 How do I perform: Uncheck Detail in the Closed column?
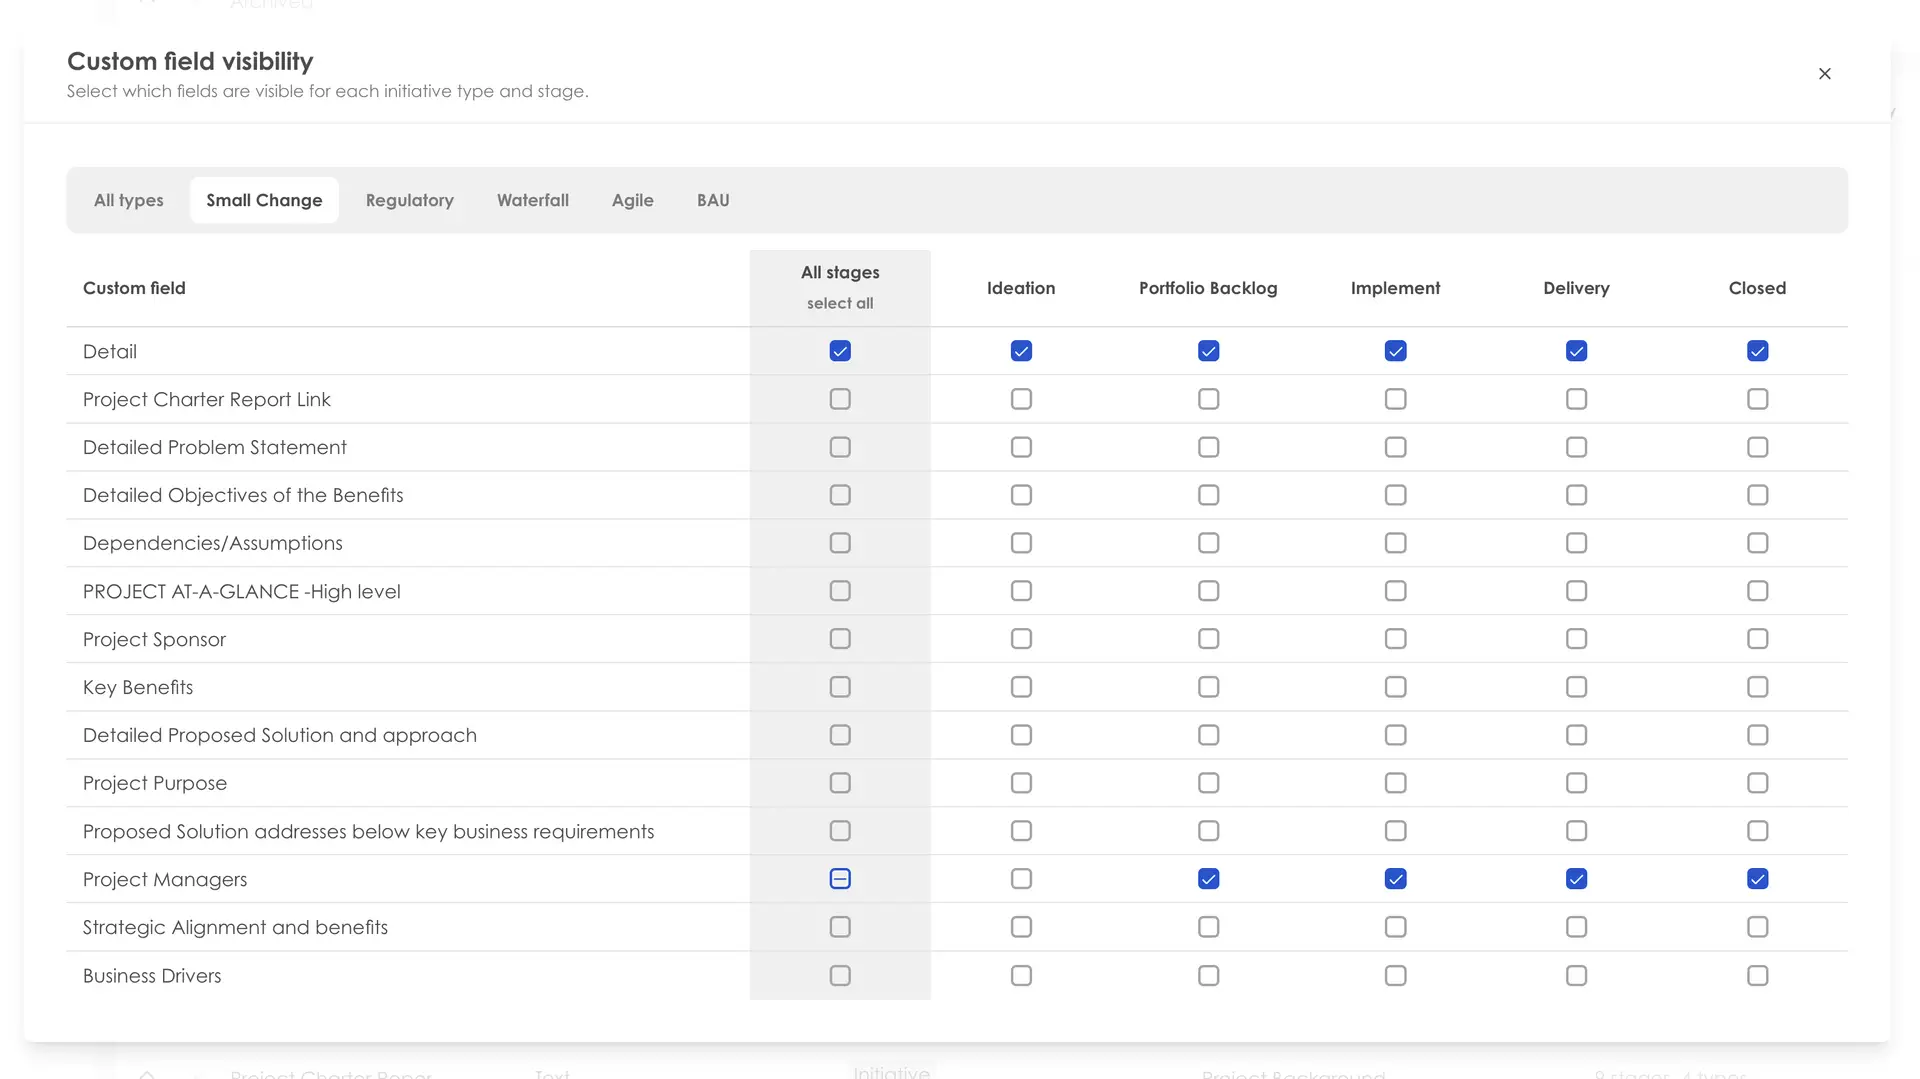[x=1758, y=351]
